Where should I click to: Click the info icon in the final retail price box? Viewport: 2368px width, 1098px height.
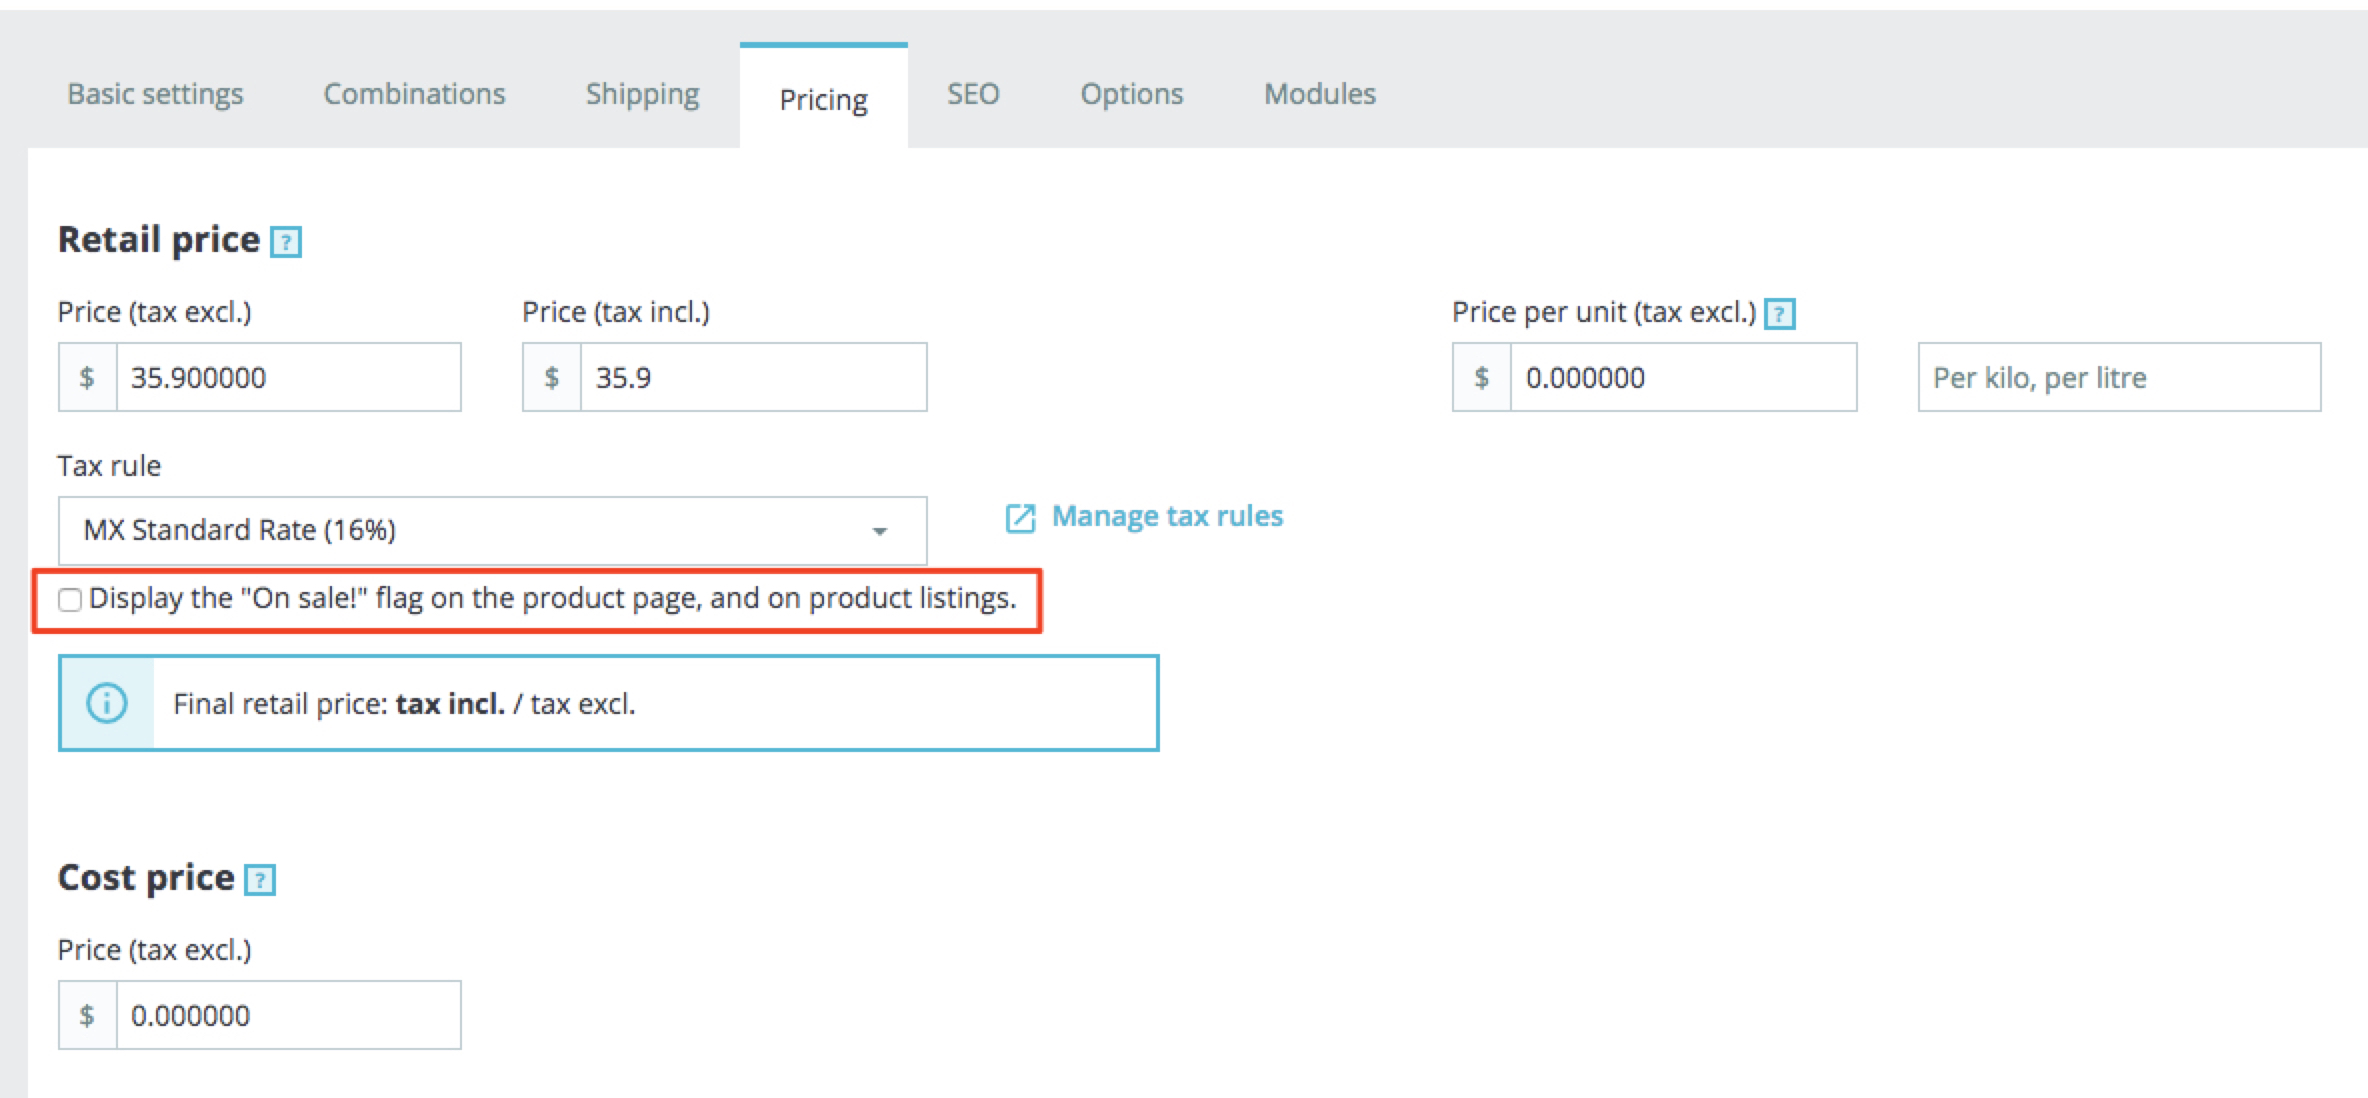point(107,703)
